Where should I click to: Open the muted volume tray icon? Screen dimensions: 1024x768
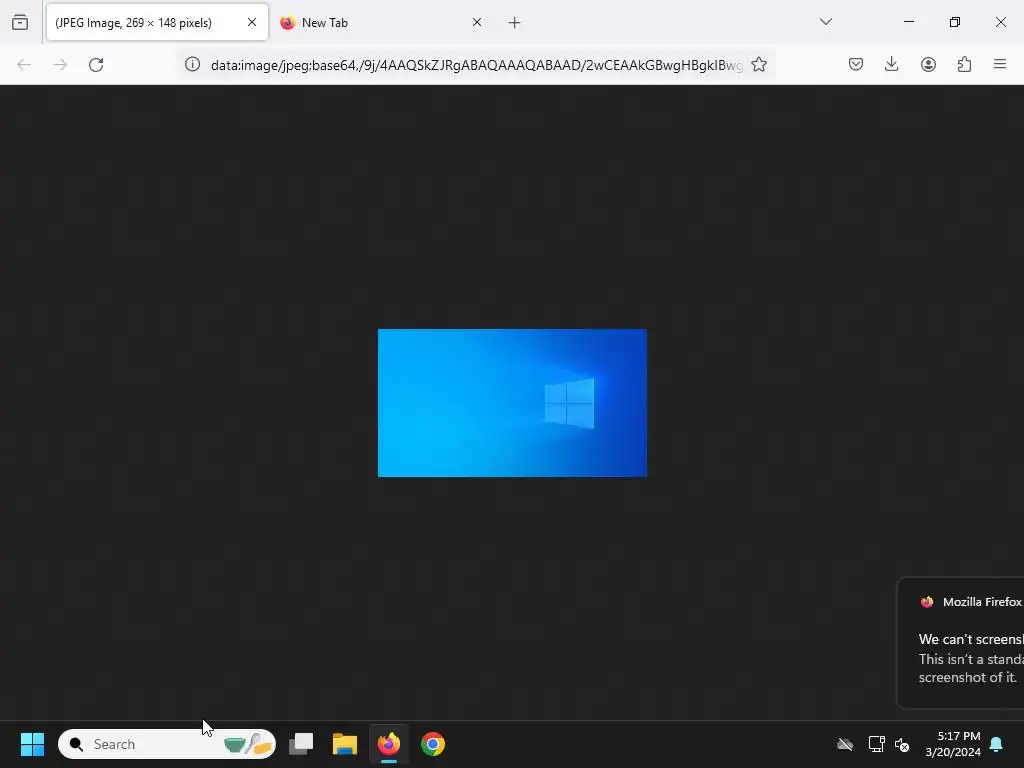(x=902, y=744)
